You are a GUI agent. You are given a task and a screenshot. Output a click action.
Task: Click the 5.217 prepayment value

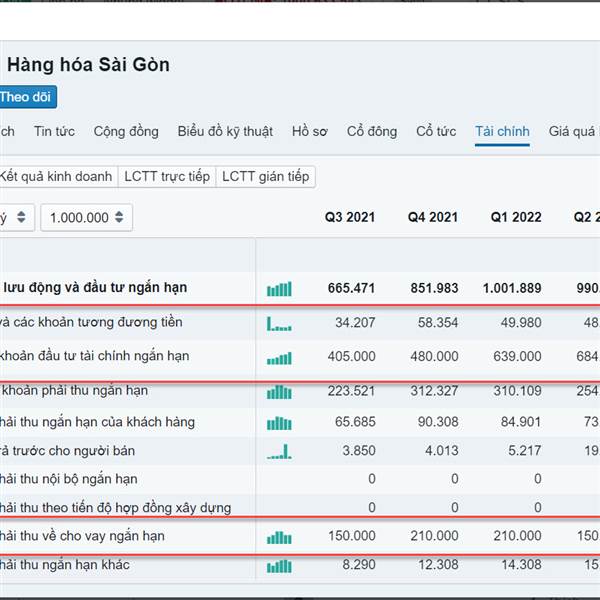(525, 451)
